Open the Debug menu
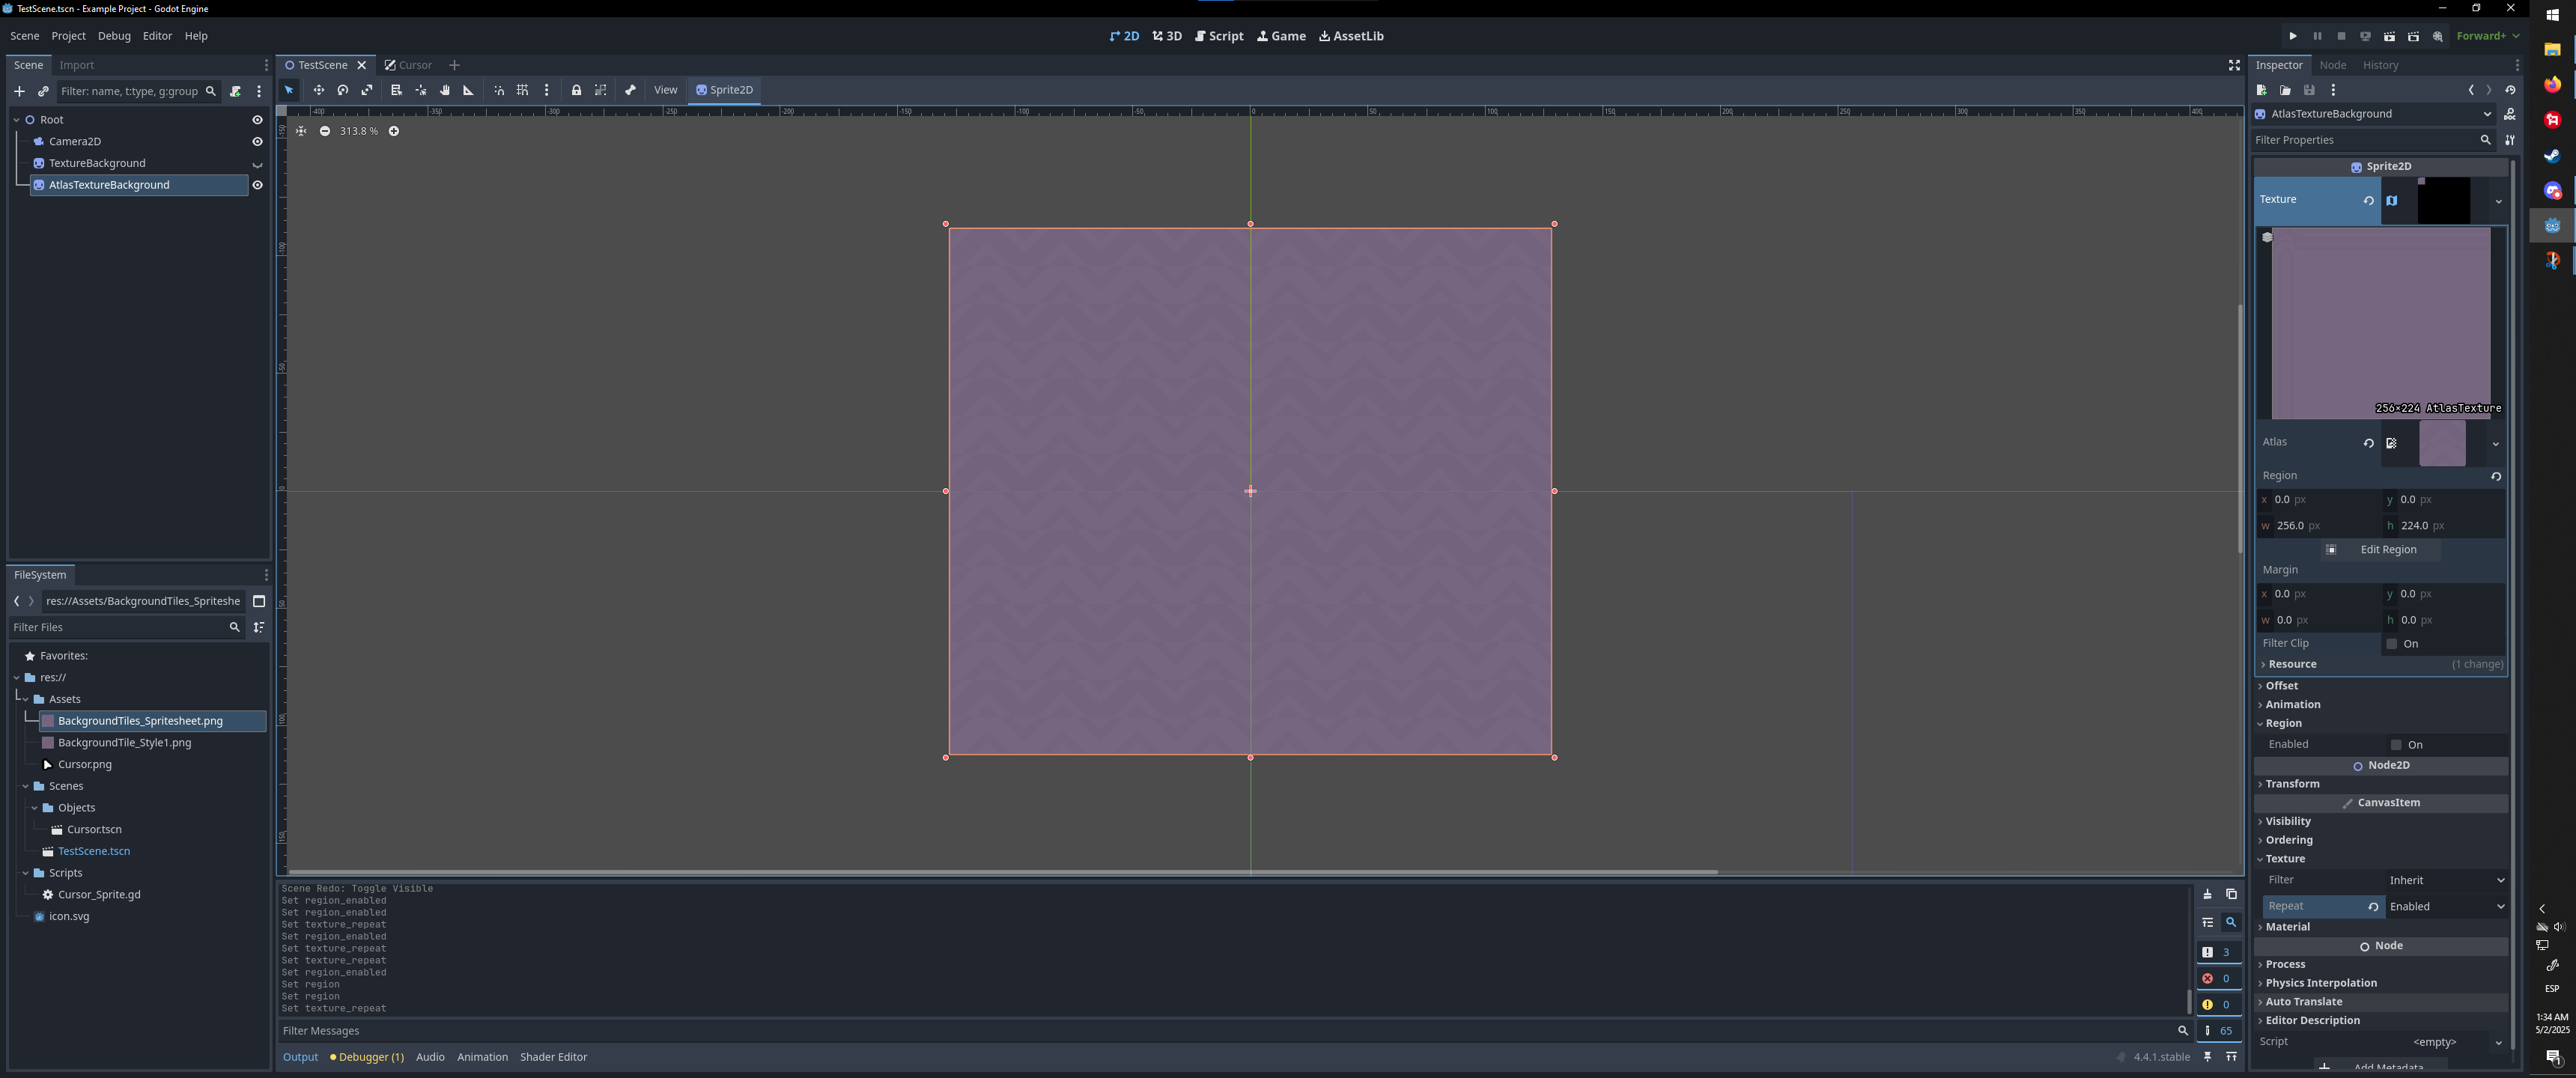Viewport: 2576px width, 1078px height. coord(114,36)
